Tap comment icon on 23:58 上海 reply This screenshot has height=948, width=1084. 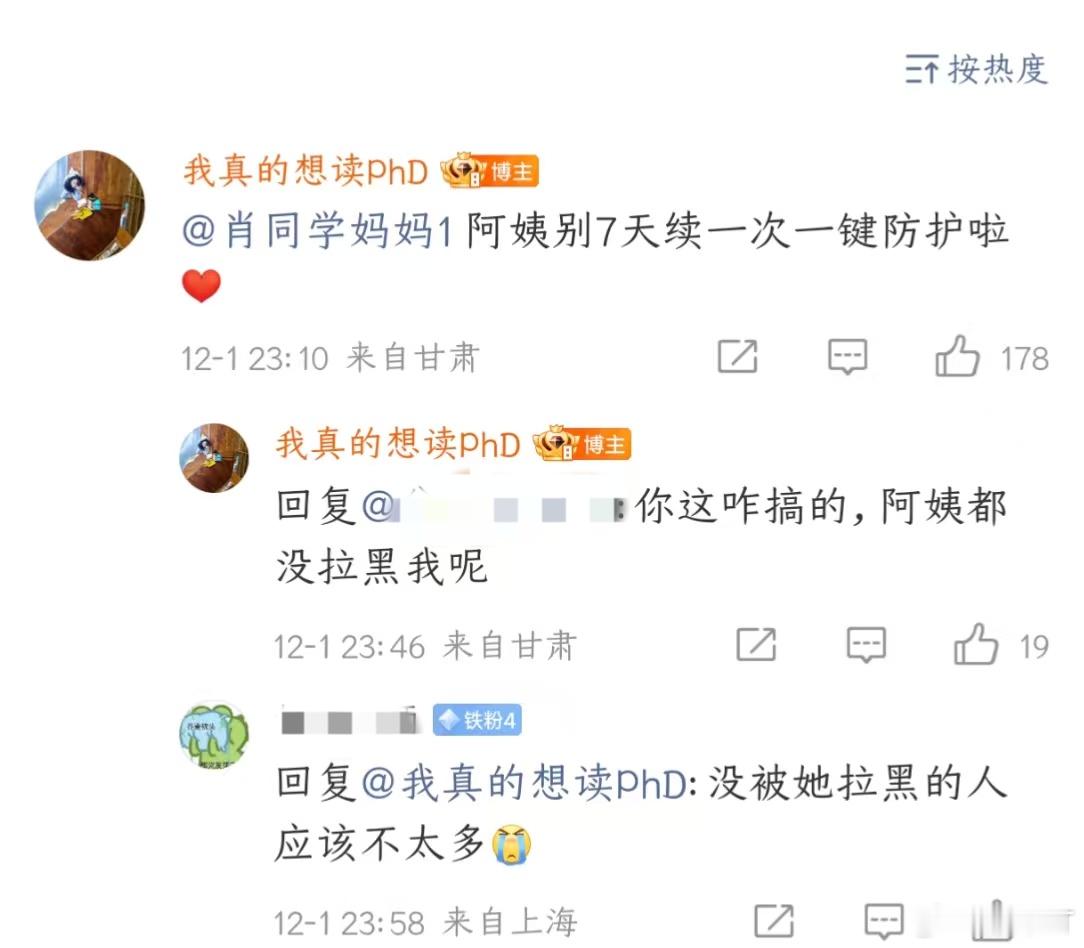pyautogui.click(x=884, y=920)
